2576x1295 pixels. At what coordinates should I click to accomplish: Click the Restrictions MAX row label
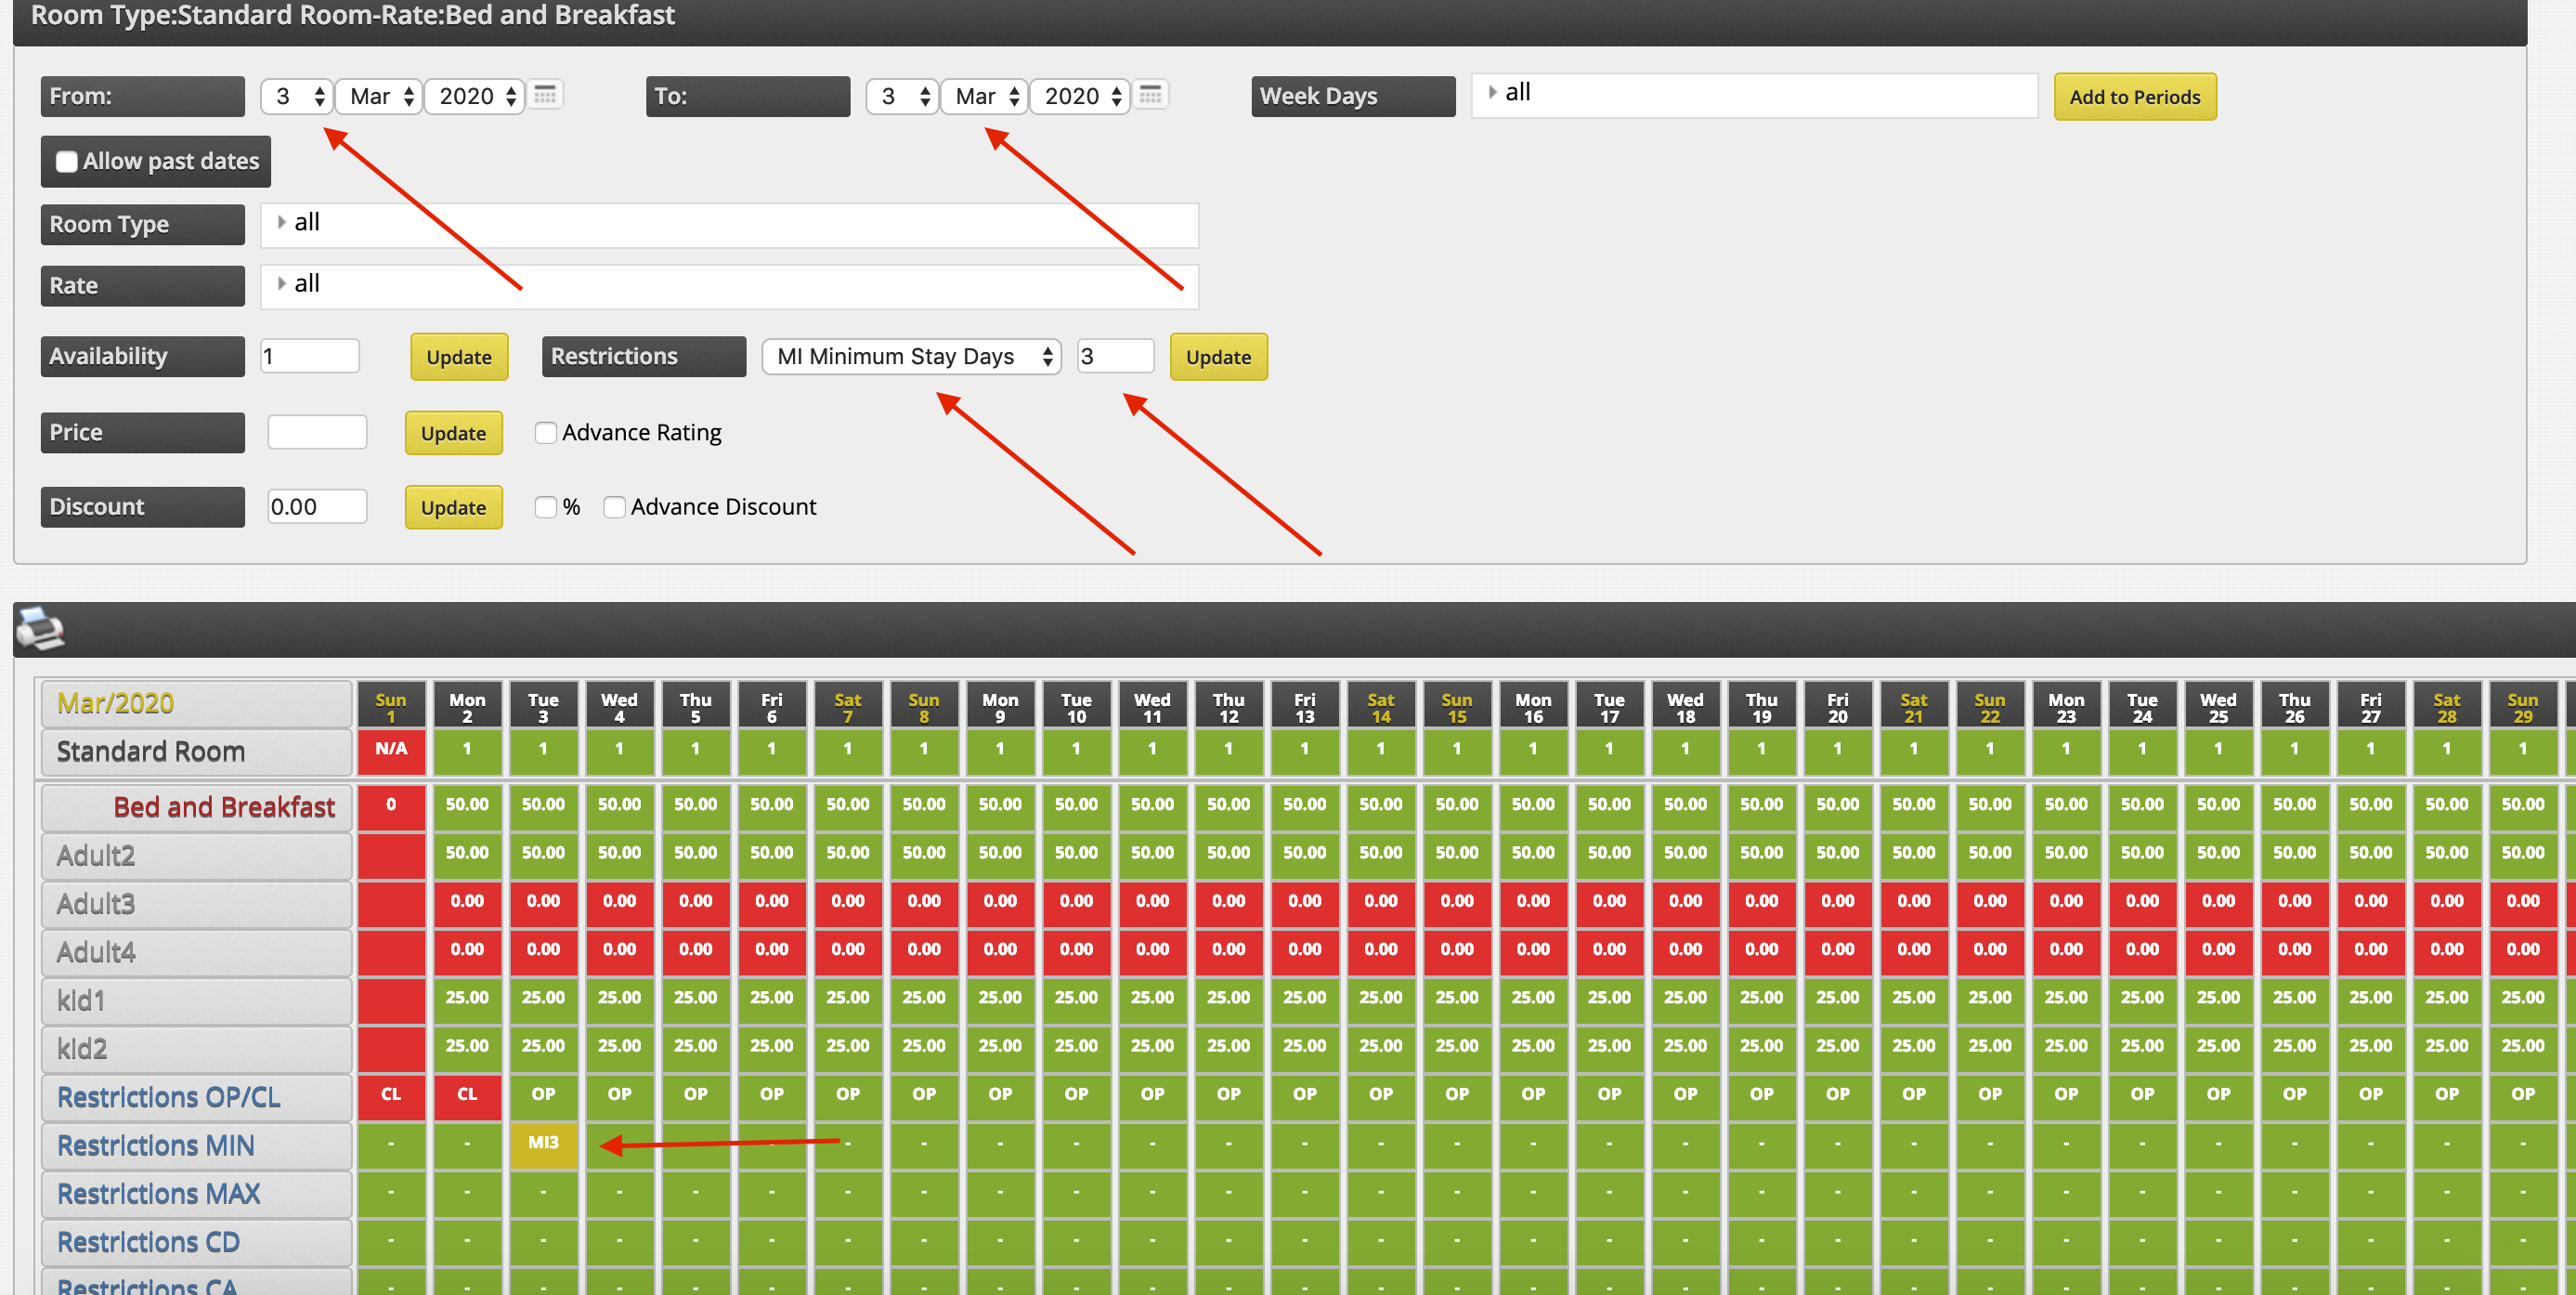tap(158, 1194)
